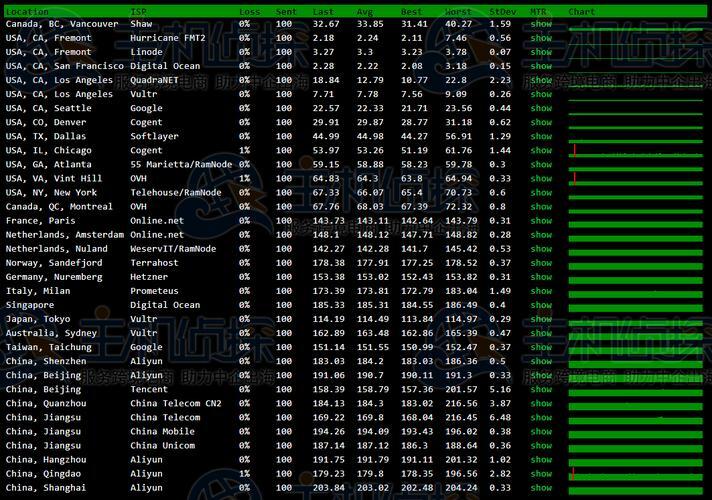Image resolution: width=712 pixels, height=500 pixels.
Task: Click the 'Chart' column header
Action: coord(581,12)
